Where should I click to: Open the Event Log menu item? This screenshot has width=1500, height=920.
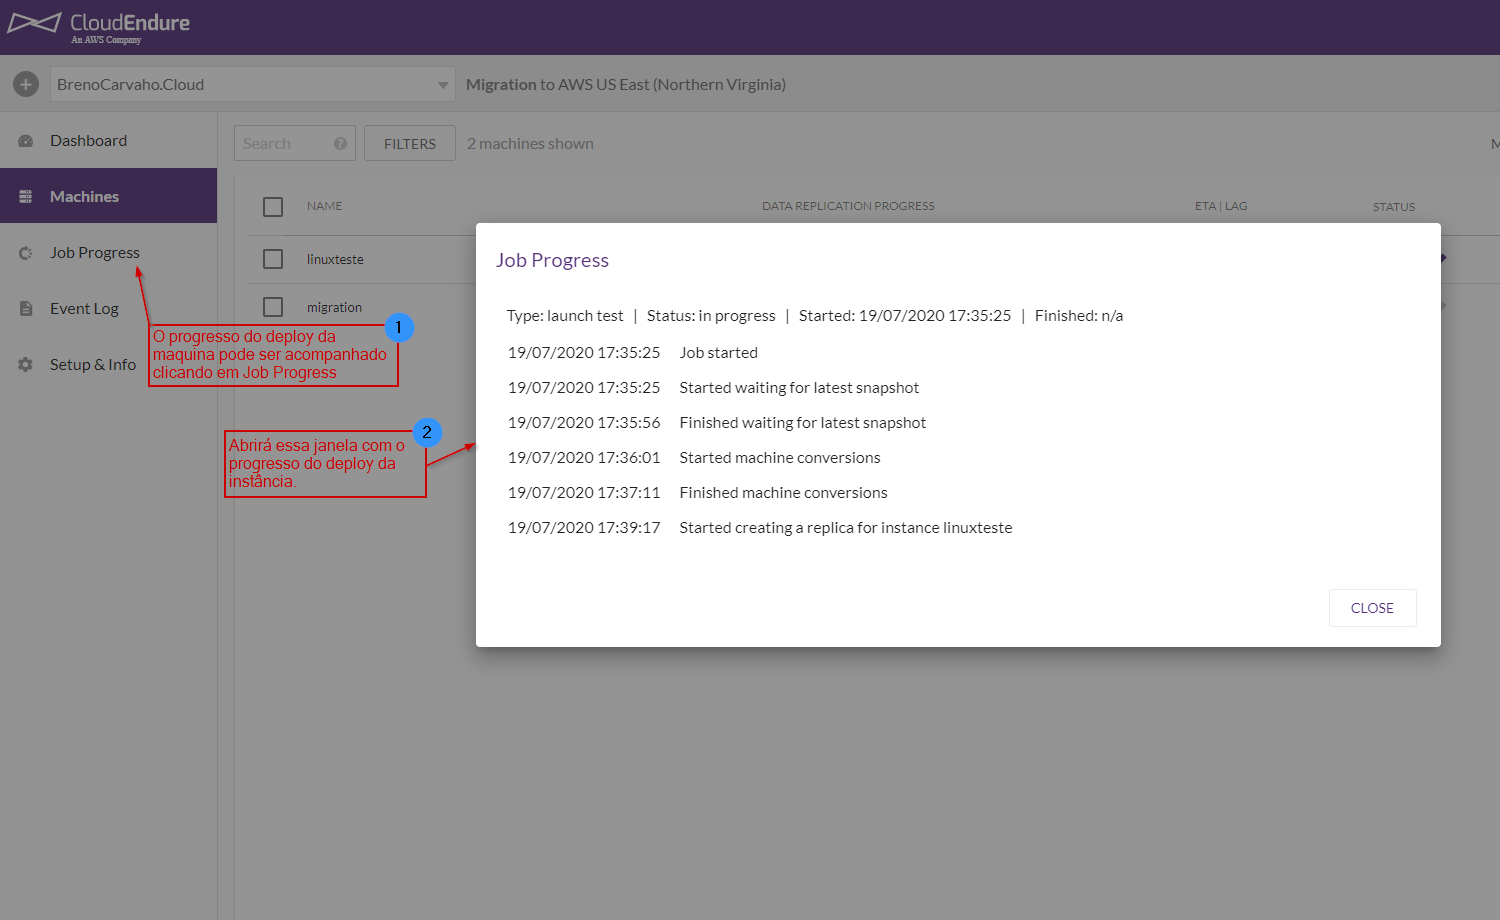(84, 309)
